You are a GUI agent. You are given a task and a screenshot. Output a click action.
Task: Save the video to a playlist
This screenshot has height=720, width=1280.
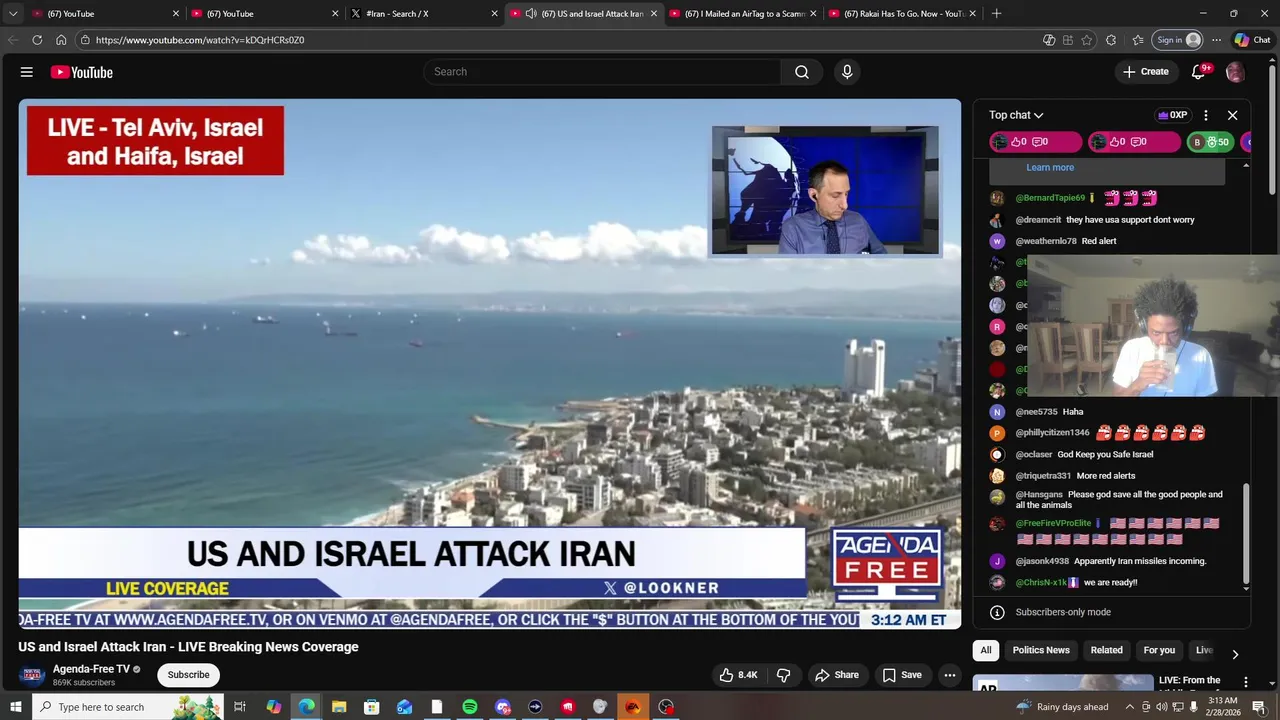point(901,675)
